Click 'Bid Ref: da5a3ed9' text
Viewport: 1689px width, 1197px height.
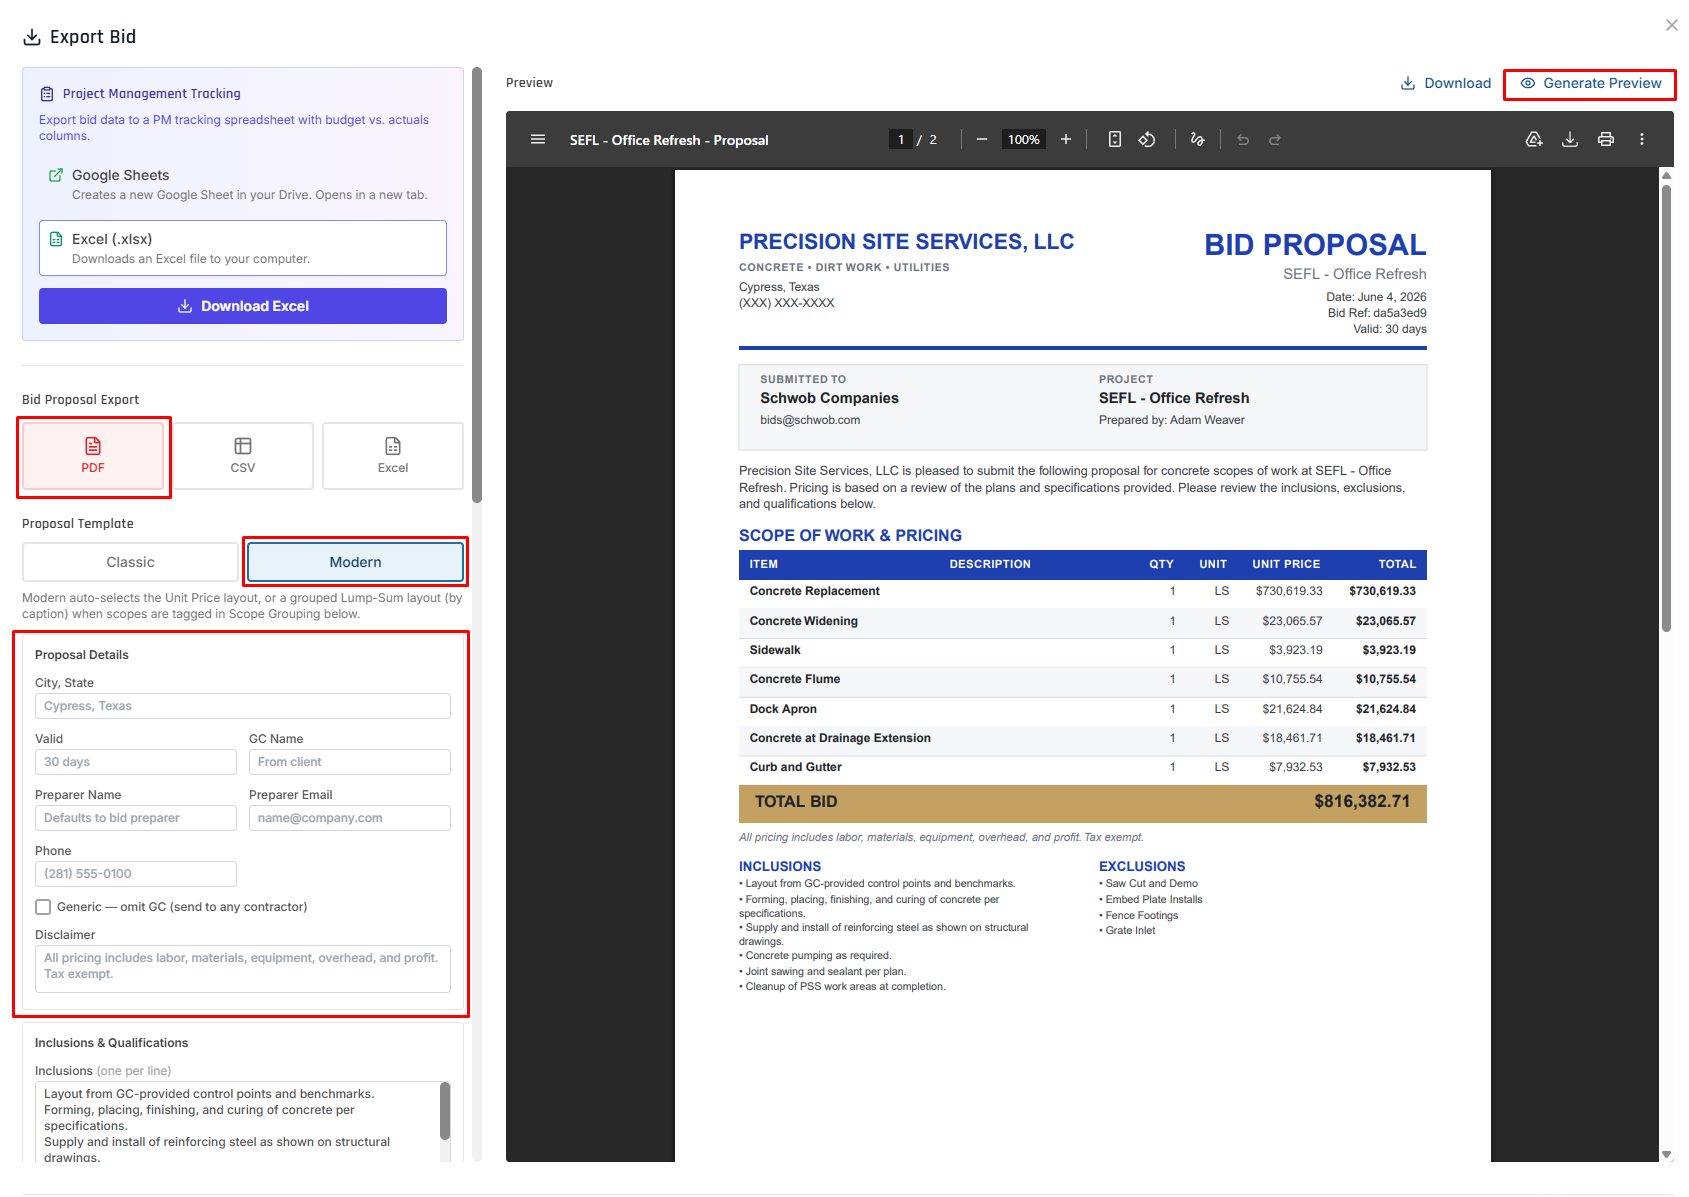pyautogui.click(x=1377, y=313)
